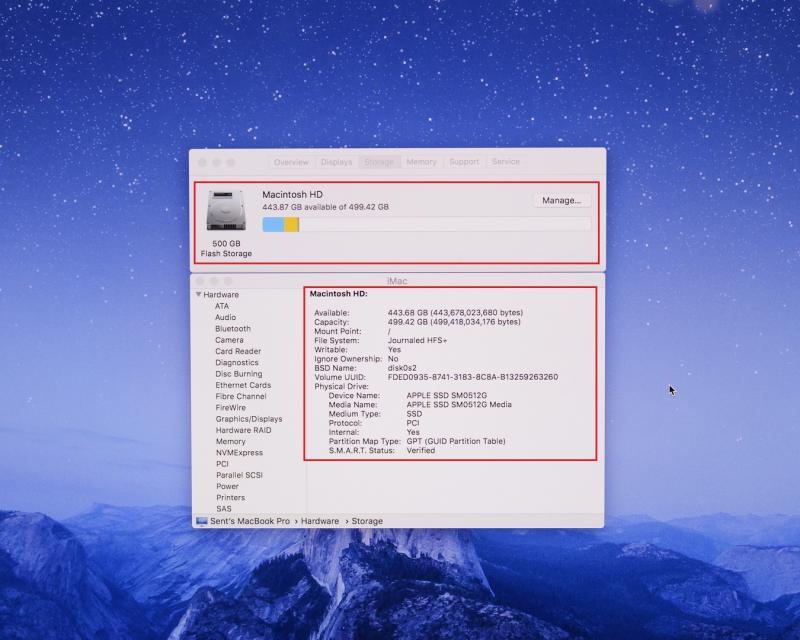Click the Medium Type SSD value
This screenshot has width=800, height=640.
coord(414,414)
